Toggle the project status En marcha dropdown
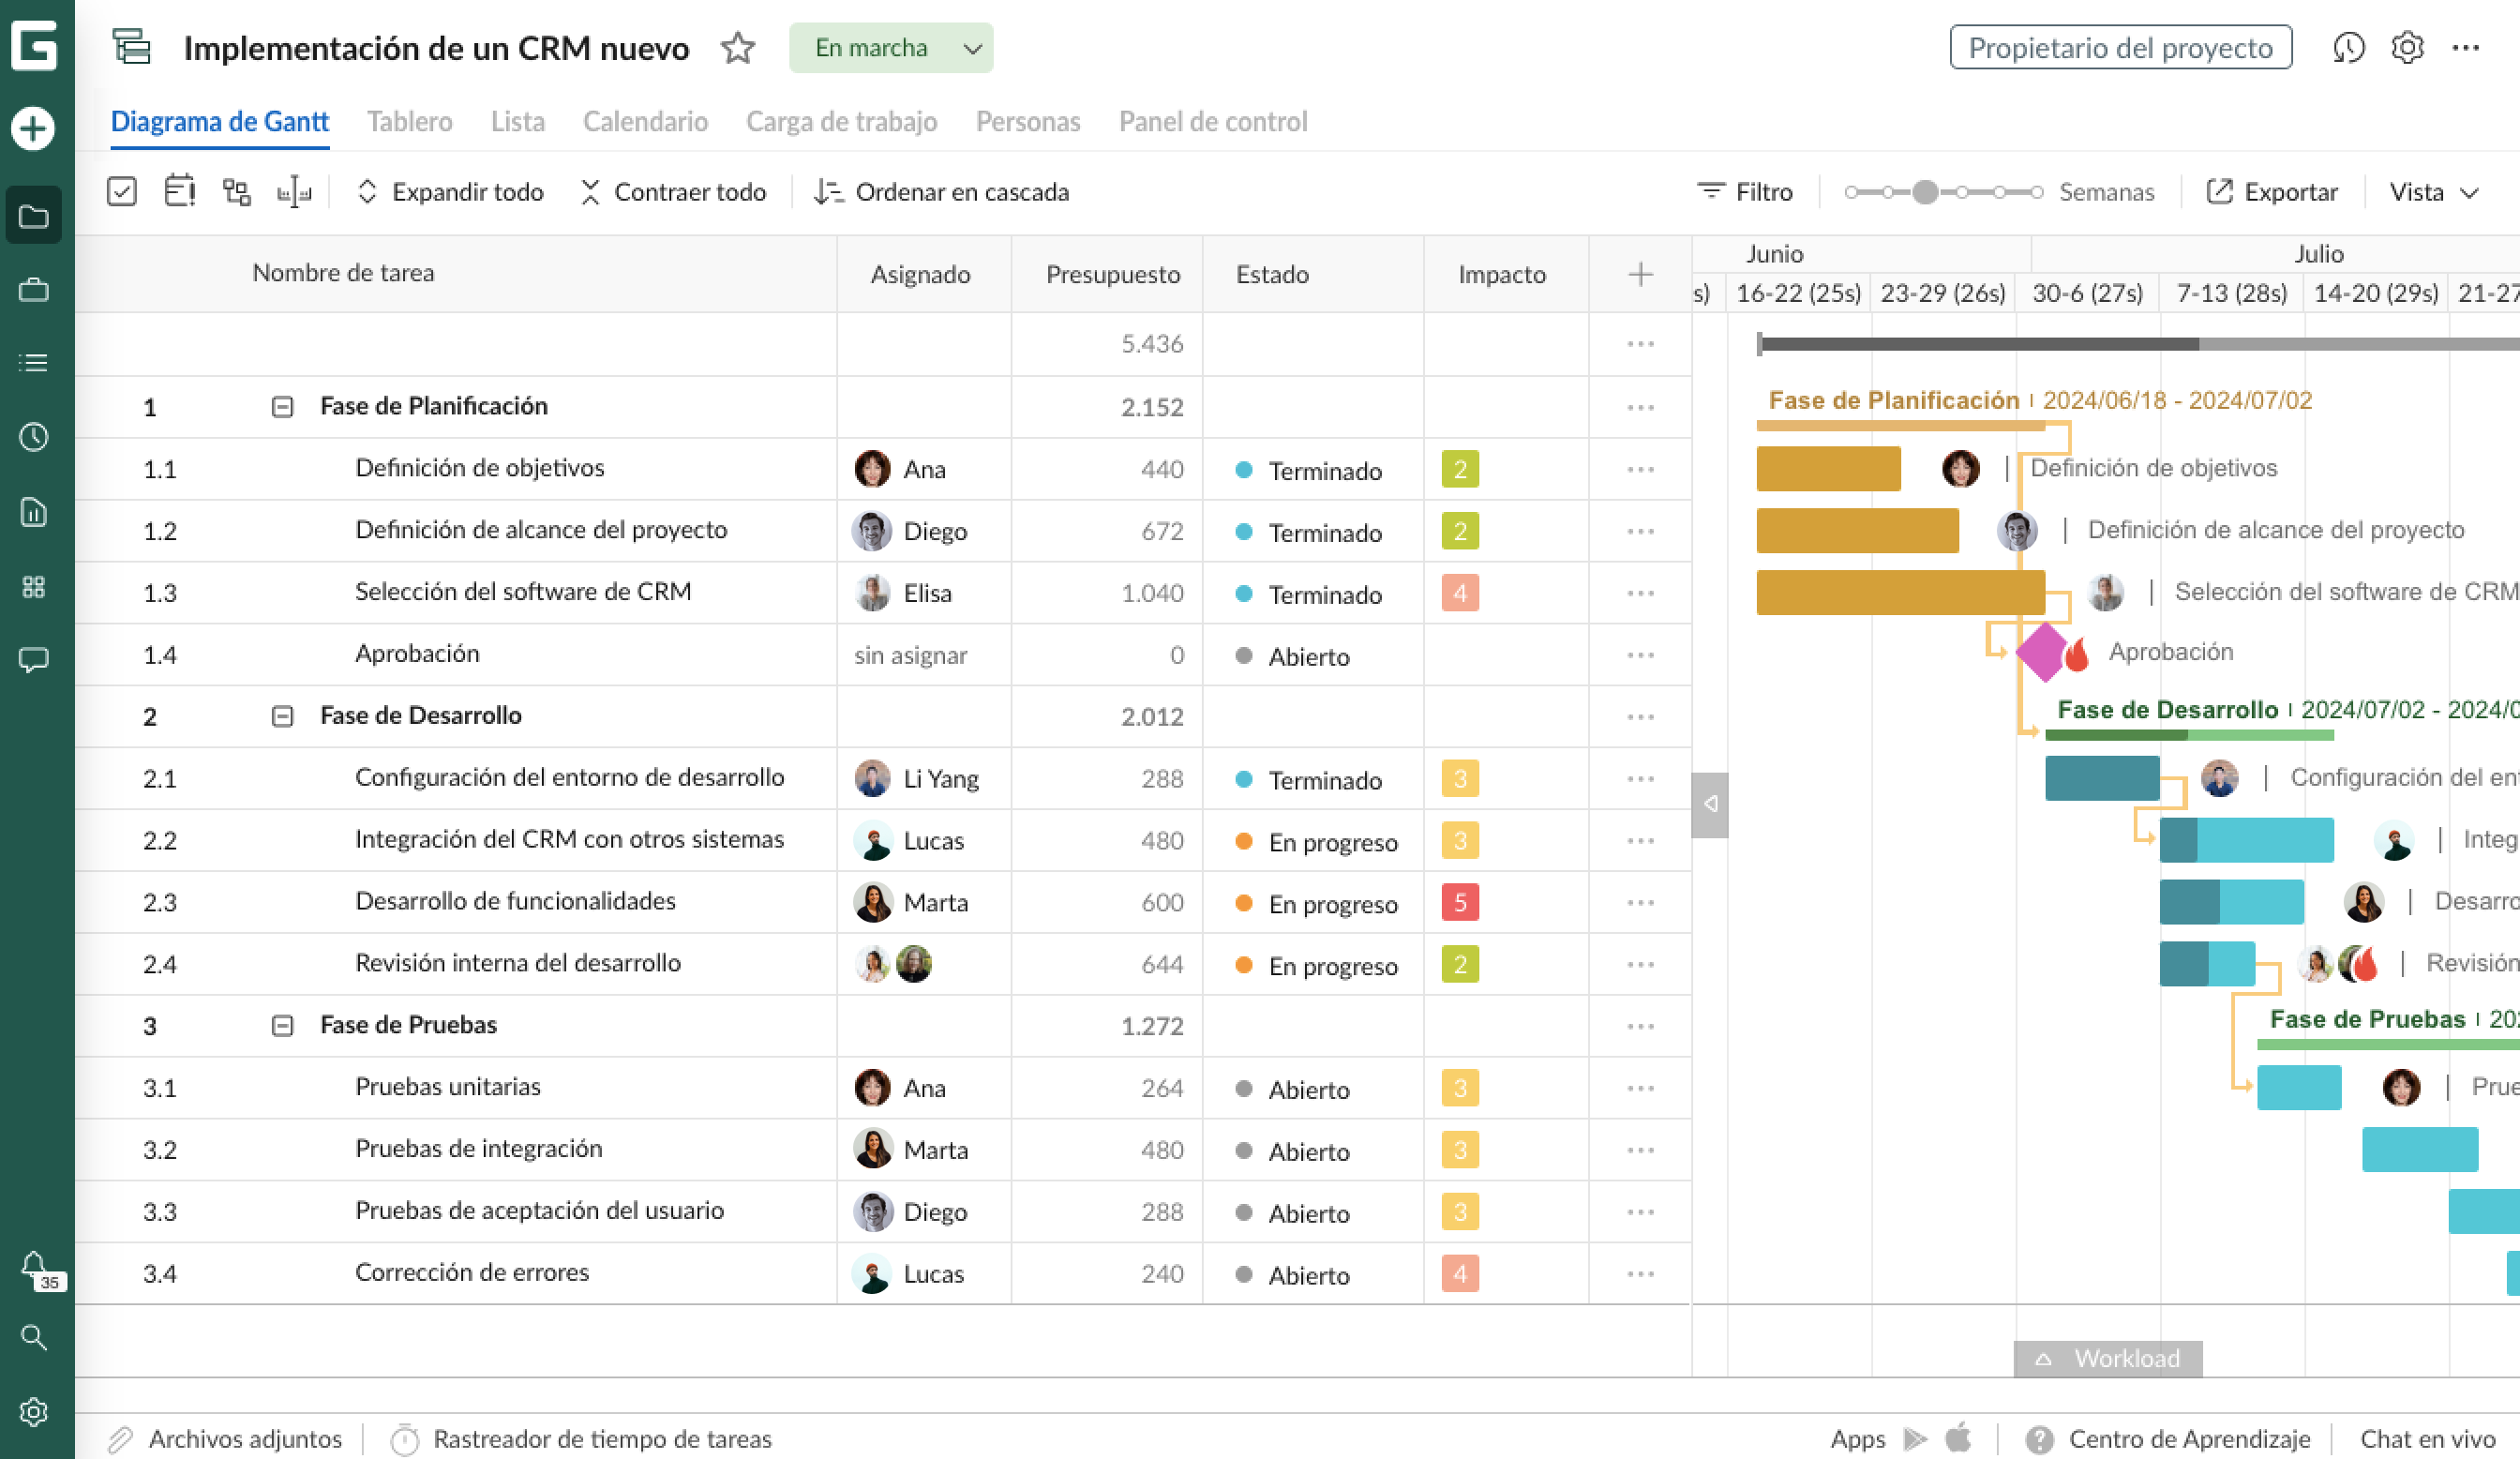 896,47
